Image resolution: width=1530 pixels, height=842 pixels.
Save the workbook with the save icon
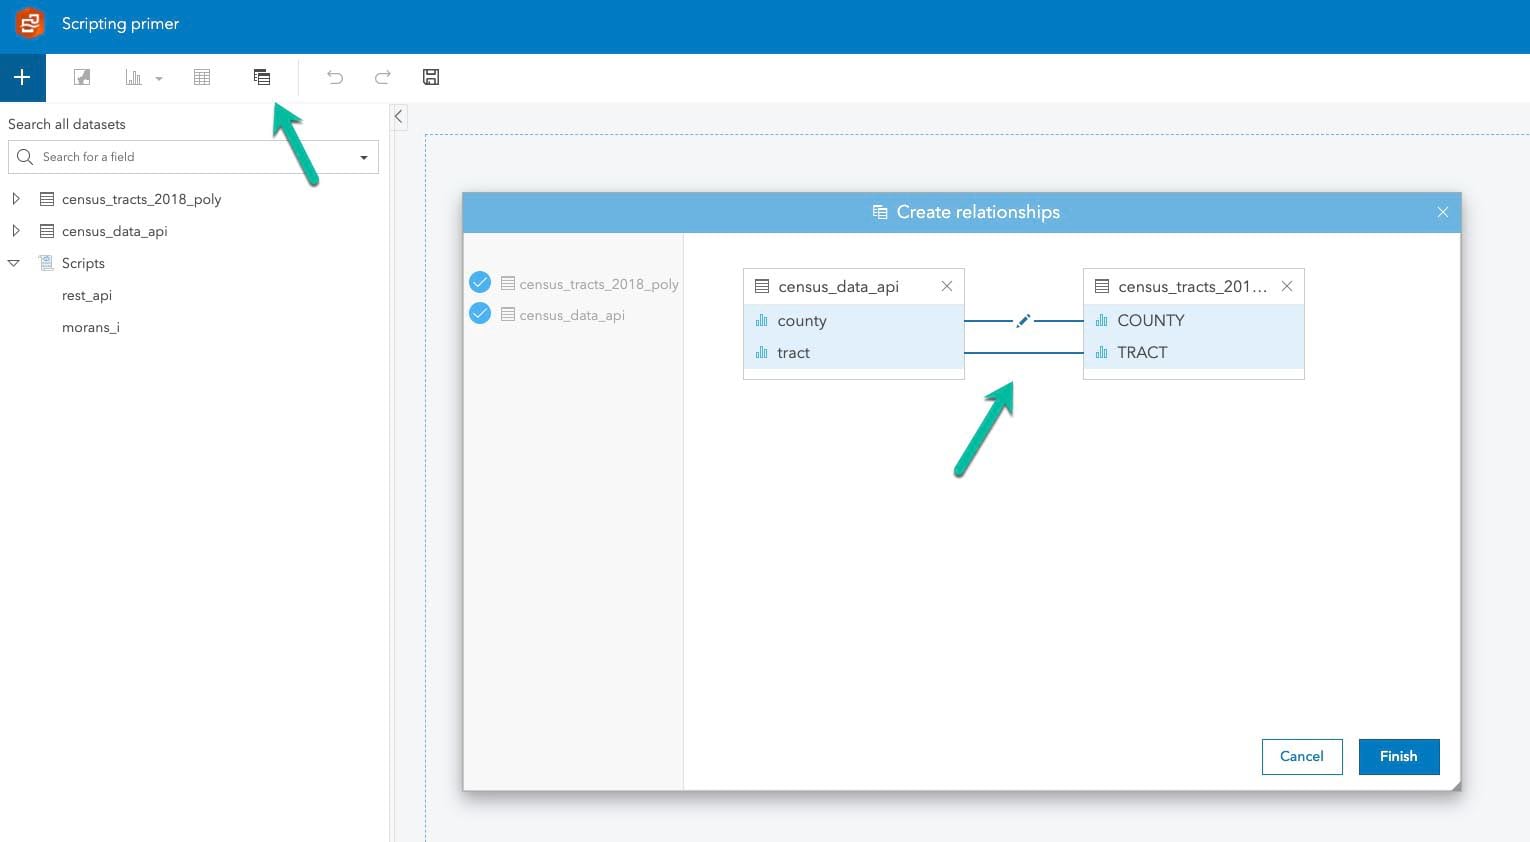click(x=430, y=77)
